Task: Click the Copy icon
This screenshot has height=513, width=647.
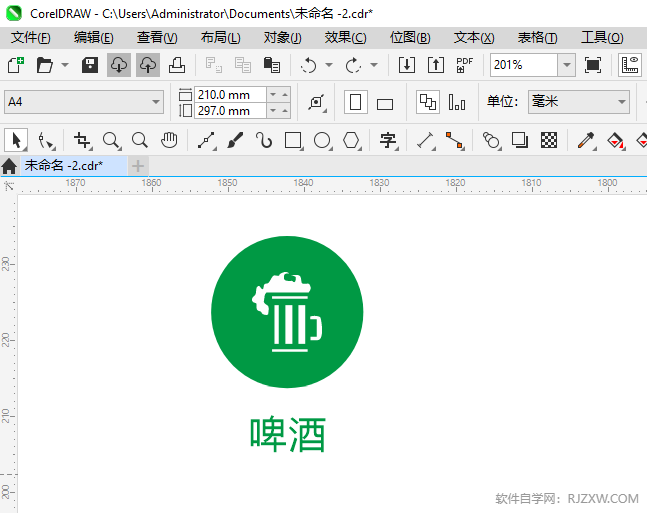Action: pos(243,65)
